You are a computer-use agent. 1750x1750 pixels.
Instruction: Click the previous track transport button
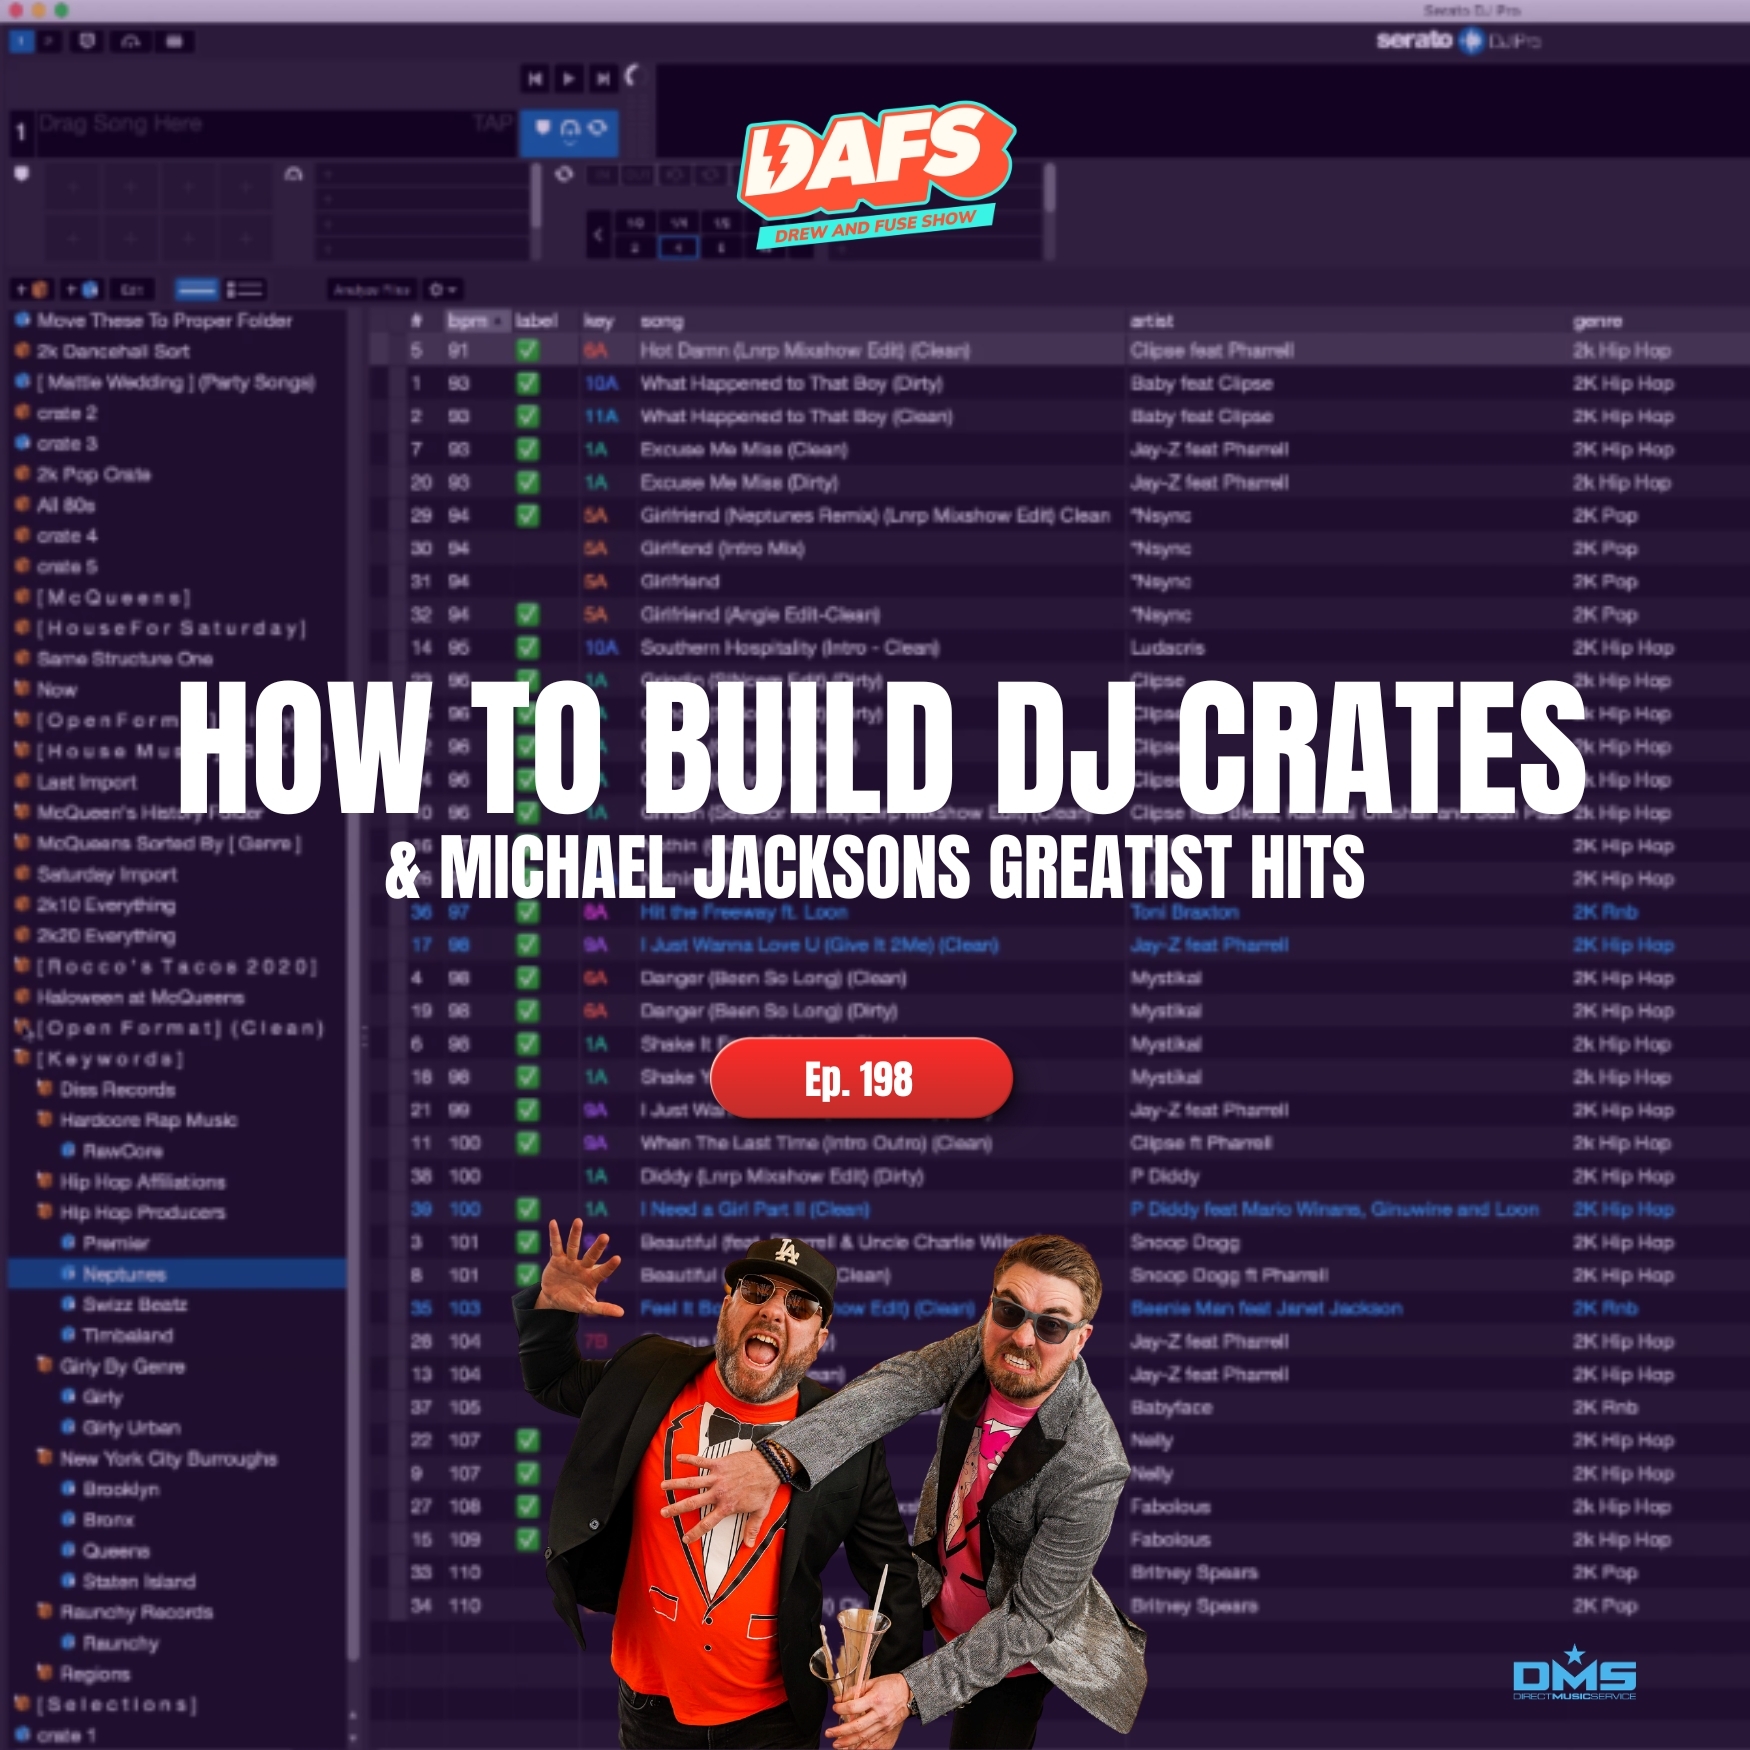click(x=535, y=78)
